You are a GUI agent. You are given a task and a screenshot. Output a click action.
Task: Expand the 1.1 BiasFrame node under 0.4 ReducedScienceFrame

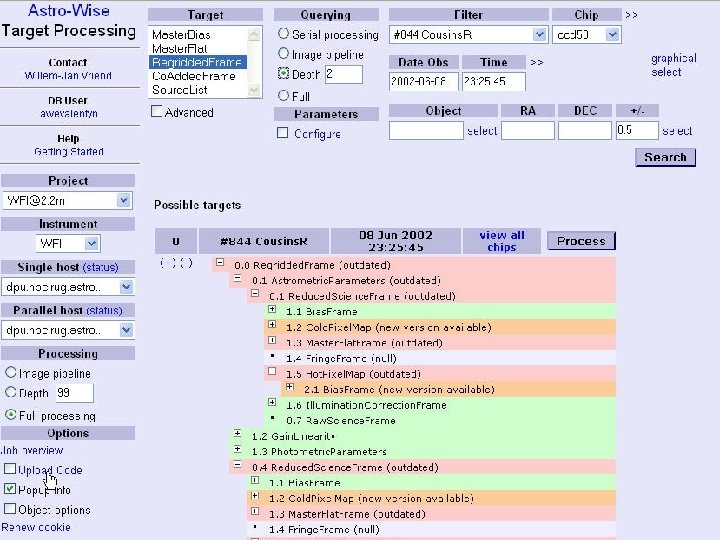(255, 480)
